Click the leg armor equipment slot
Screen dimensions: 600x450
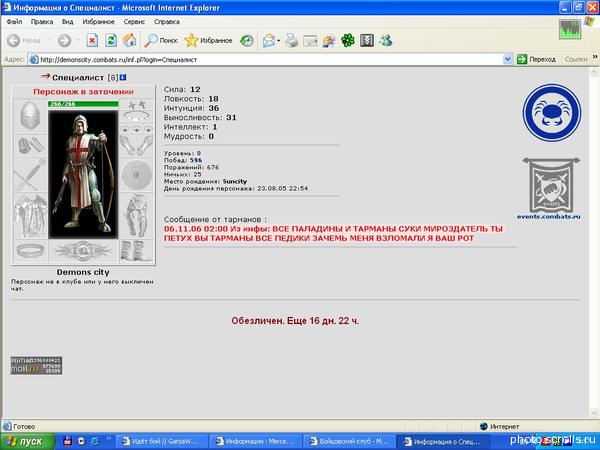click(x=137, y=215)
